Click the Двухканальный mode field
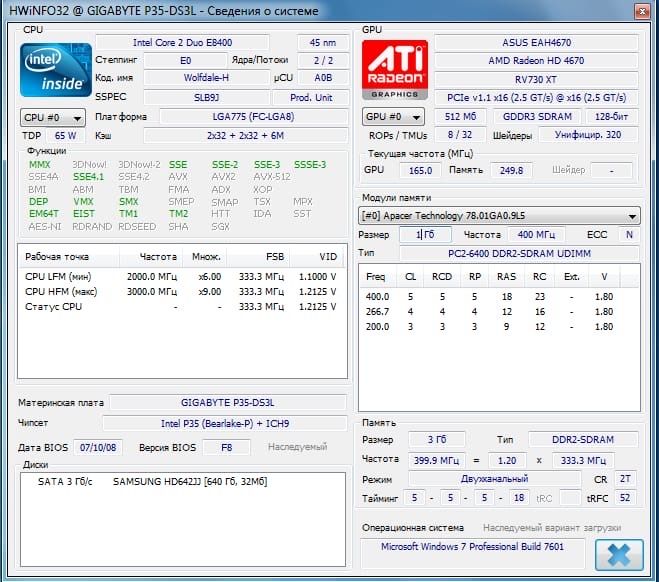659x582 pixels. coord(494,479)
